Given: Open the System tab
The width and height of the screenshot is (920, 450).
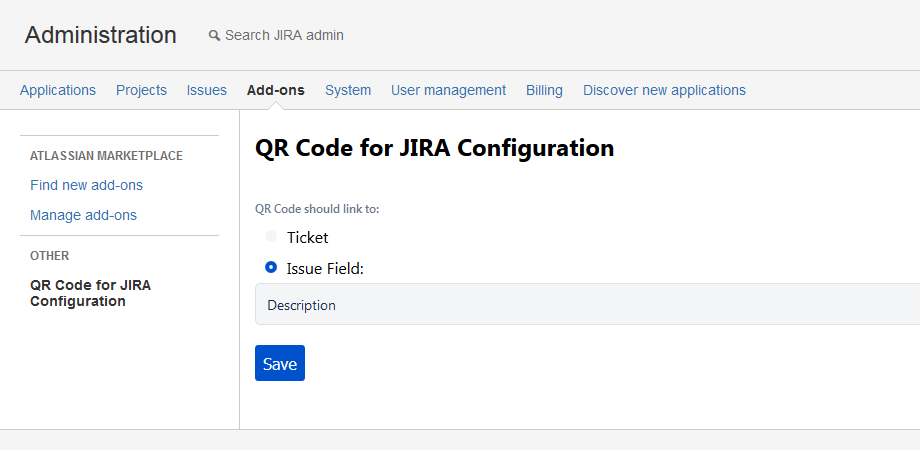Looking at the screenshot, I should point(348,90).
